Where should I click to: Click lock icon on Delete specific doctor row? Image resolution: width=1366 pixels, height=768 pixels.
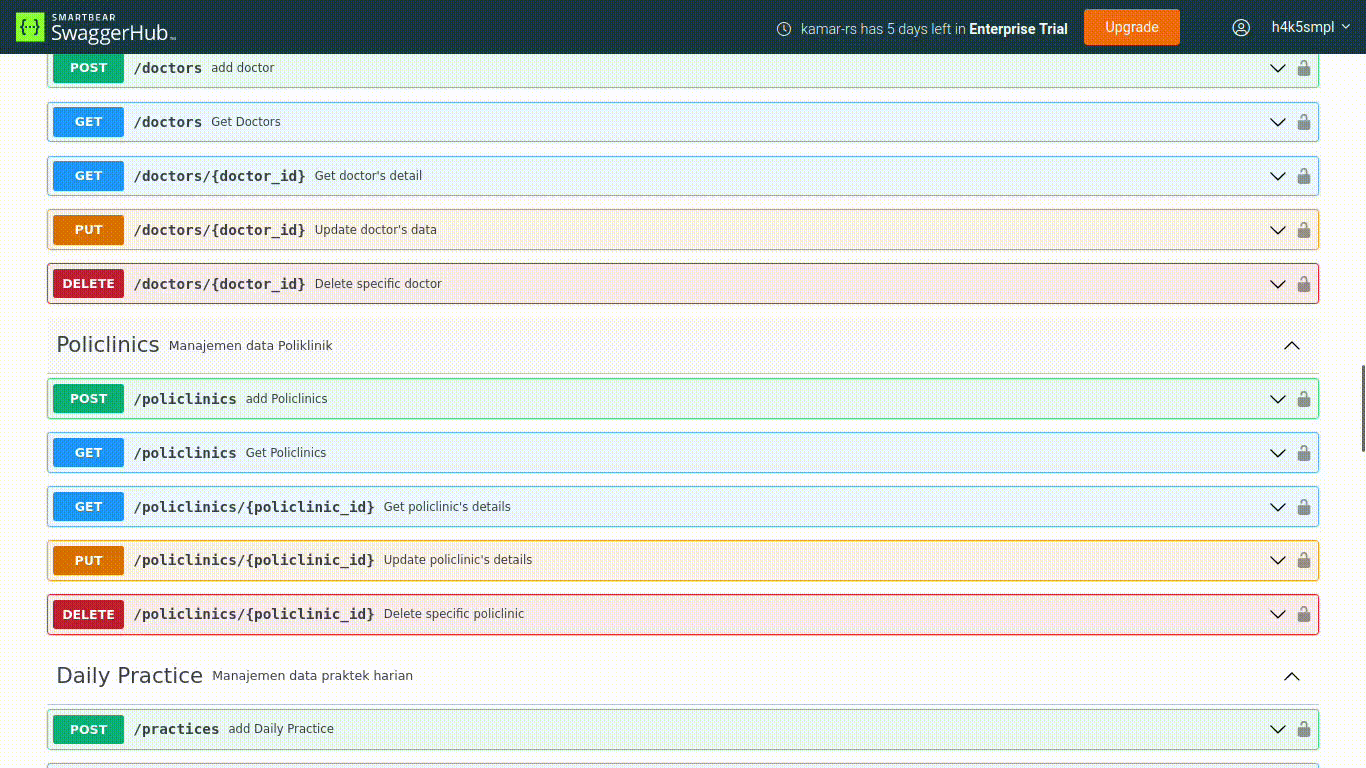1304,284
